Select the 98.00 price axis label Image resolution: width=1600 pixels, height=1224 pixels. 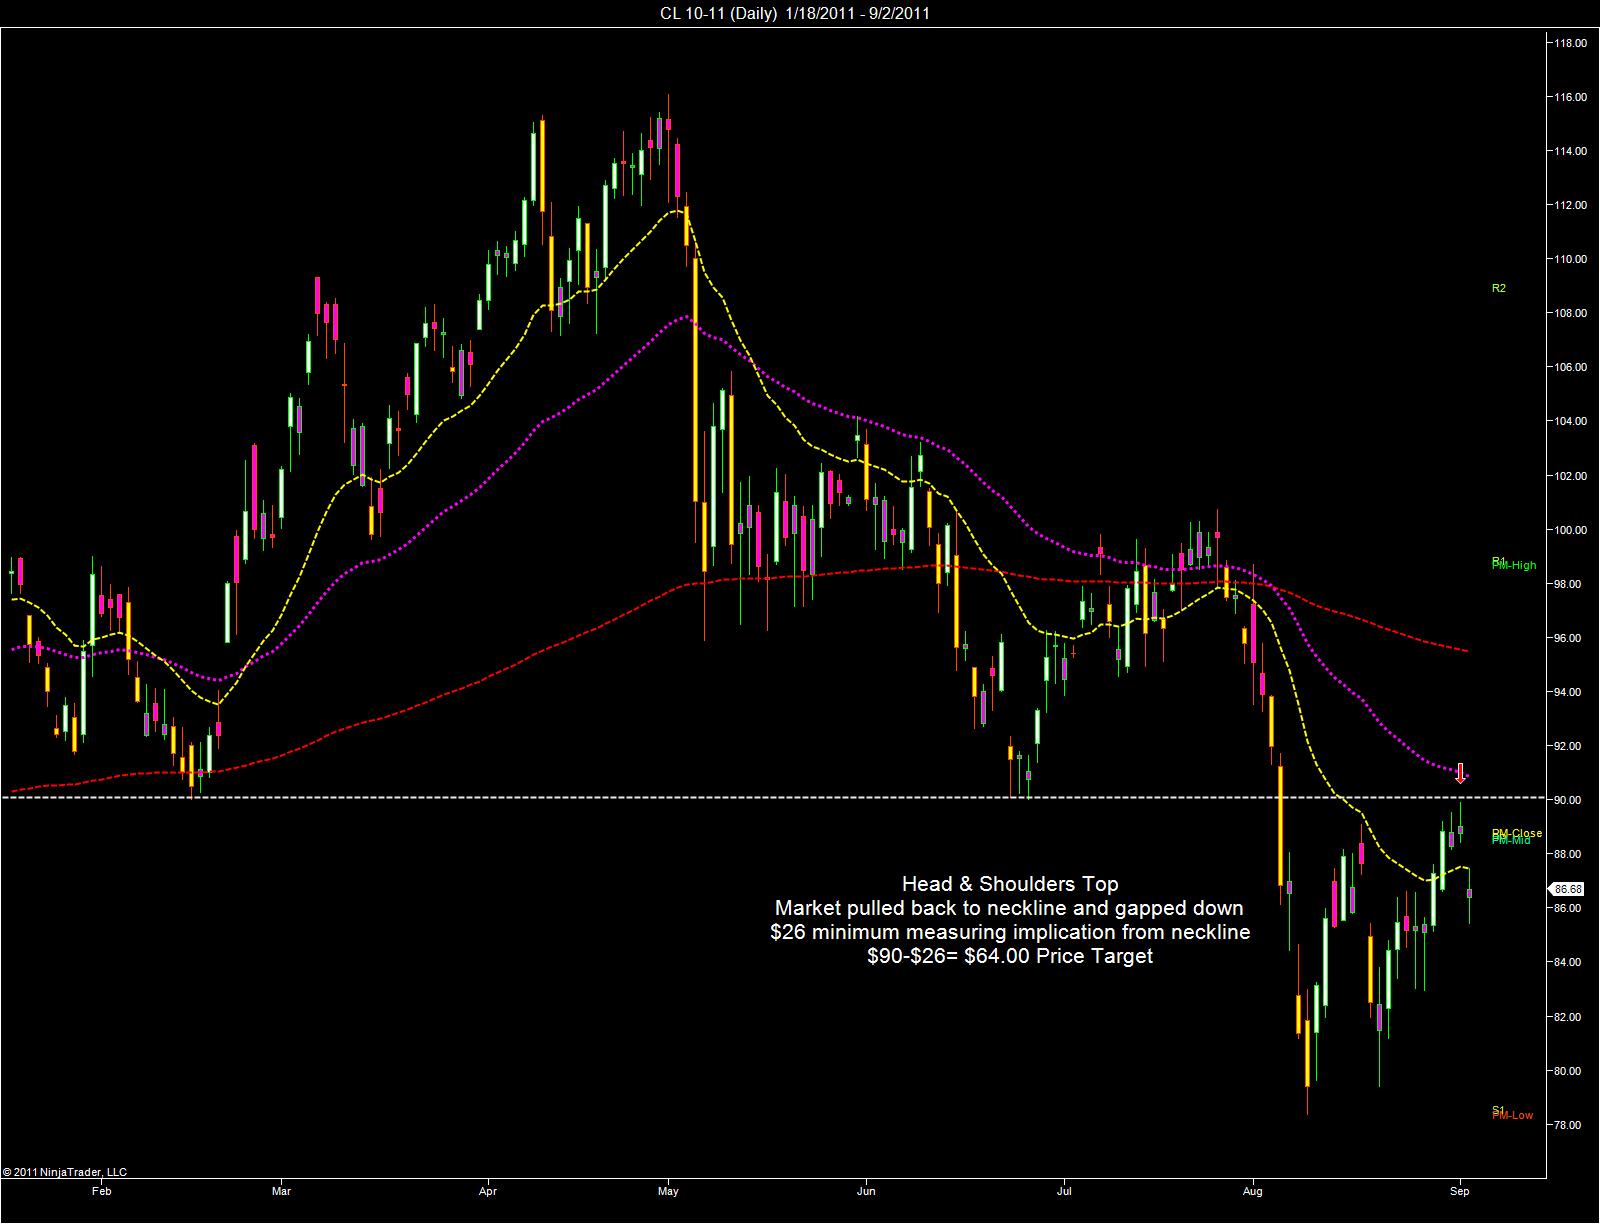[x=1569, y=584]
